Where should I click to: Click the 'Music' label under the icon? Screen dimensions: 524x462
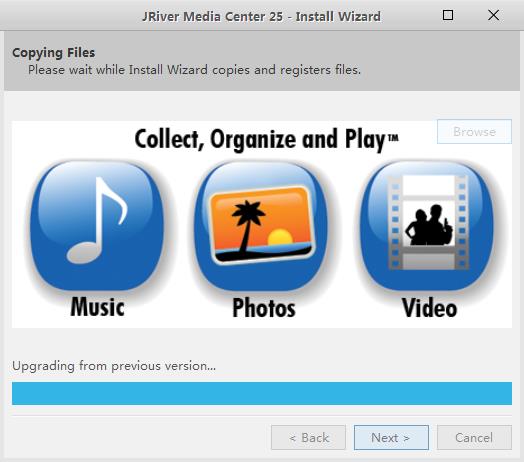98,307
